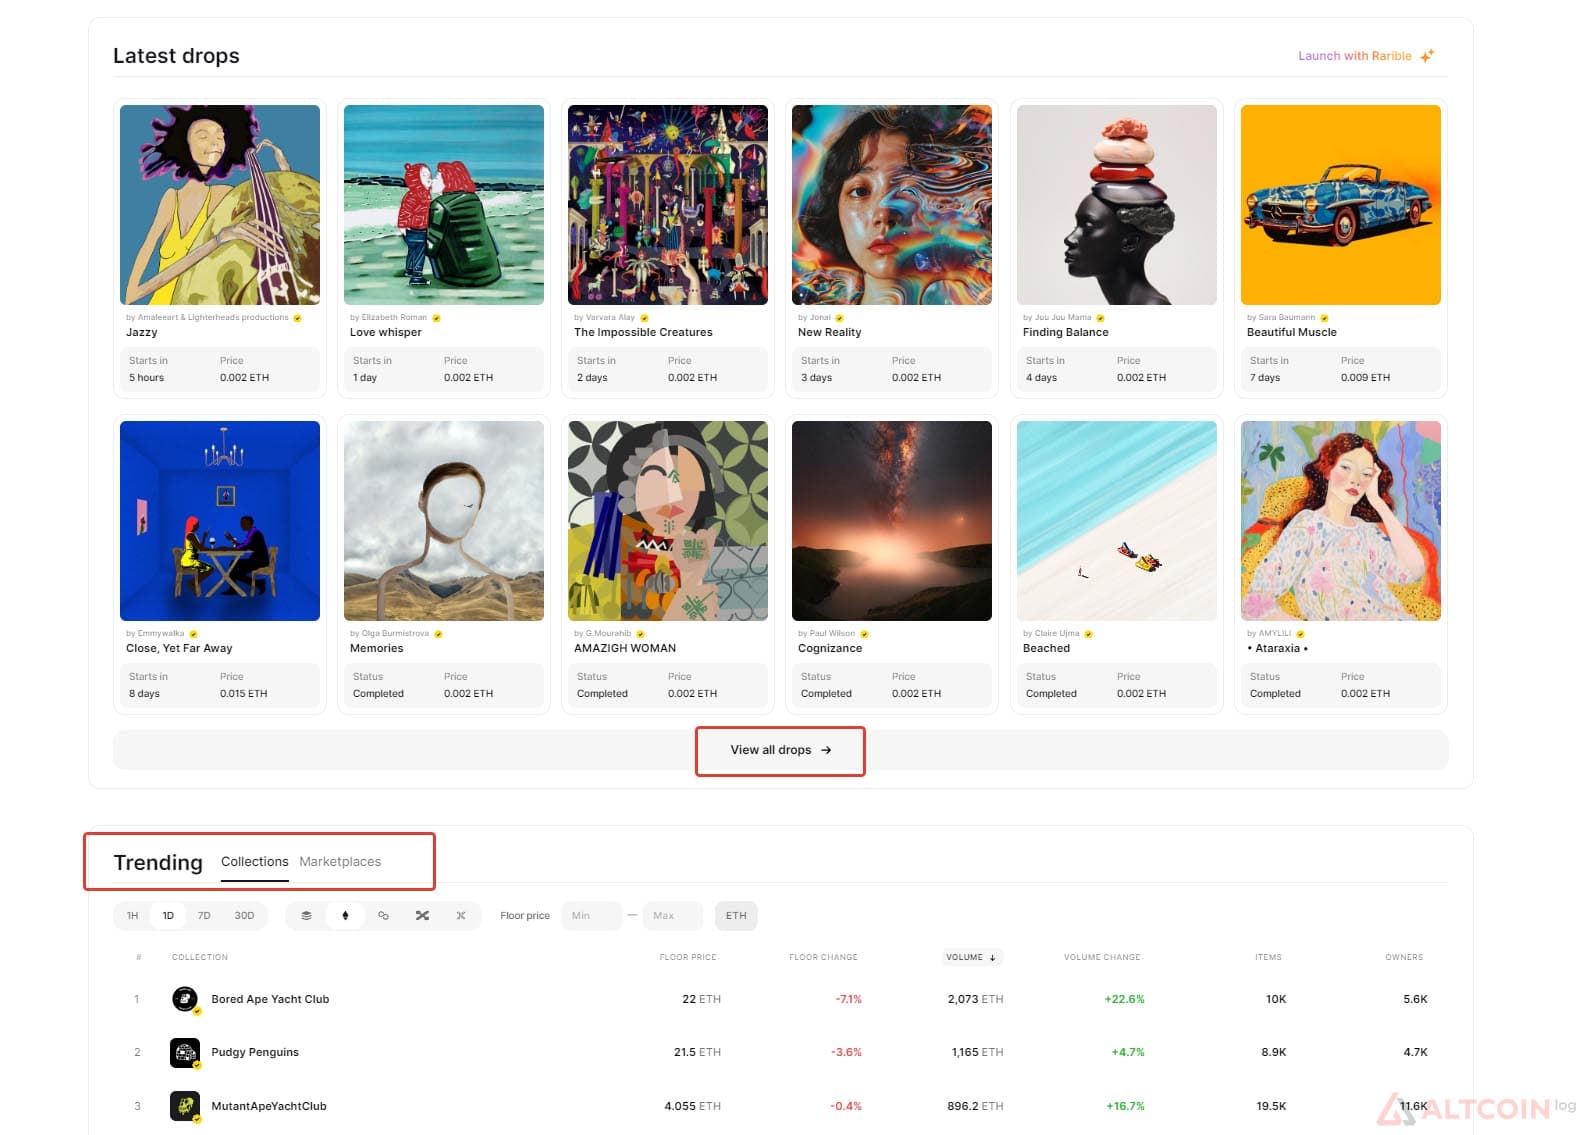Click the Bored Ape Yacht Club avatar icon
The image size is (1590, 1135).
coord(185,999)
